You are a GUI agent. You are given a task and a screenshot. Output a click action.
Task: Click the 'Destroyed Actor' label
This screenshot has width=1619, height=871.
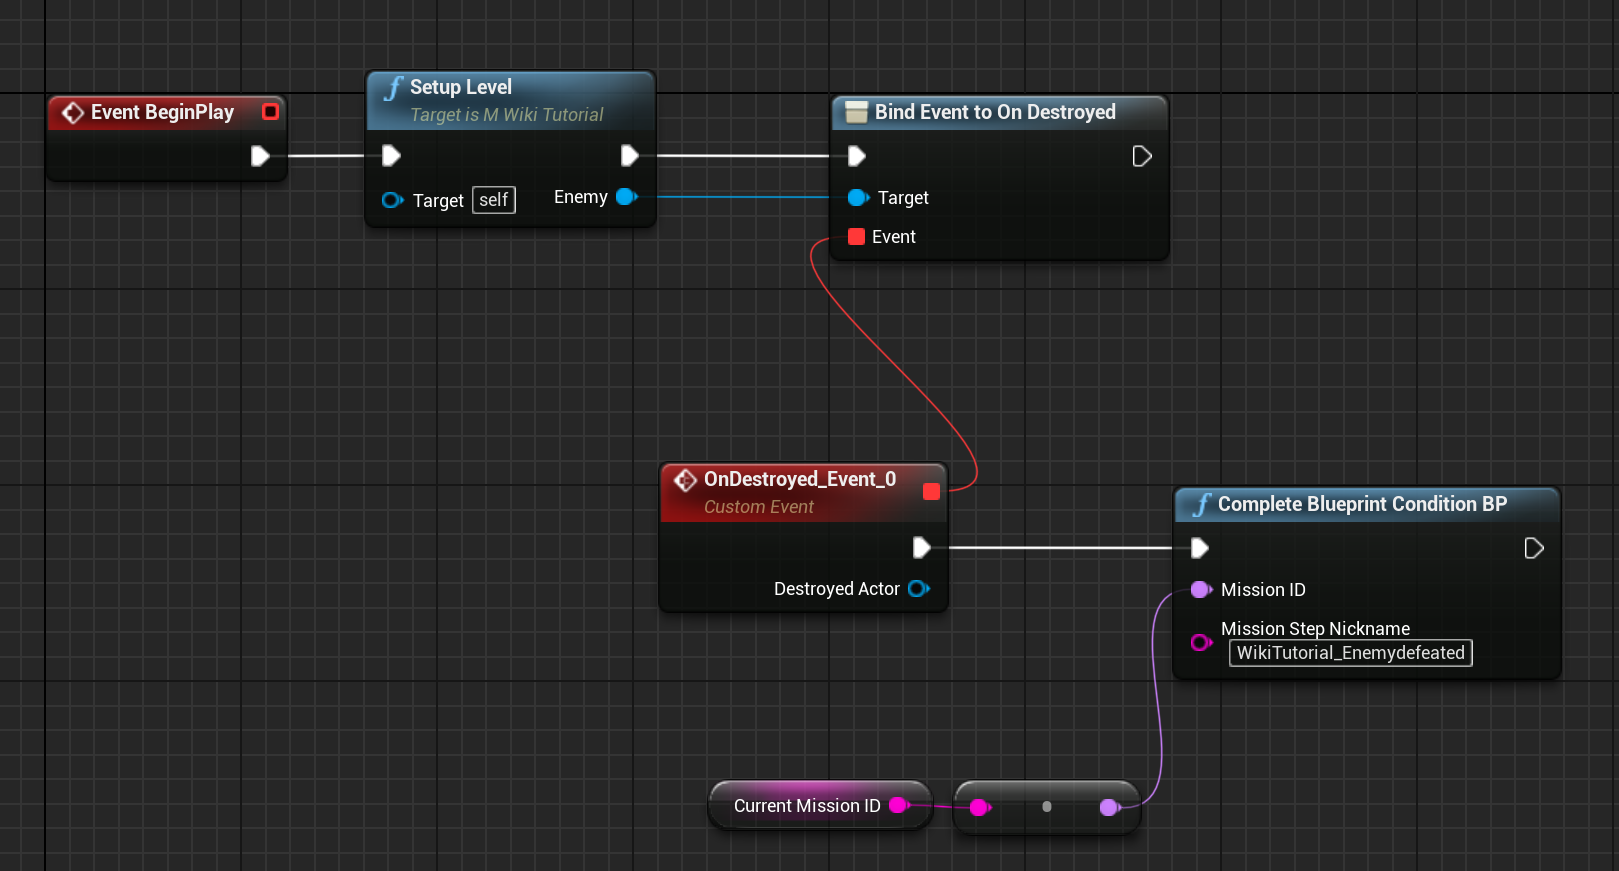pyautogui.click(x=837, y=589)
